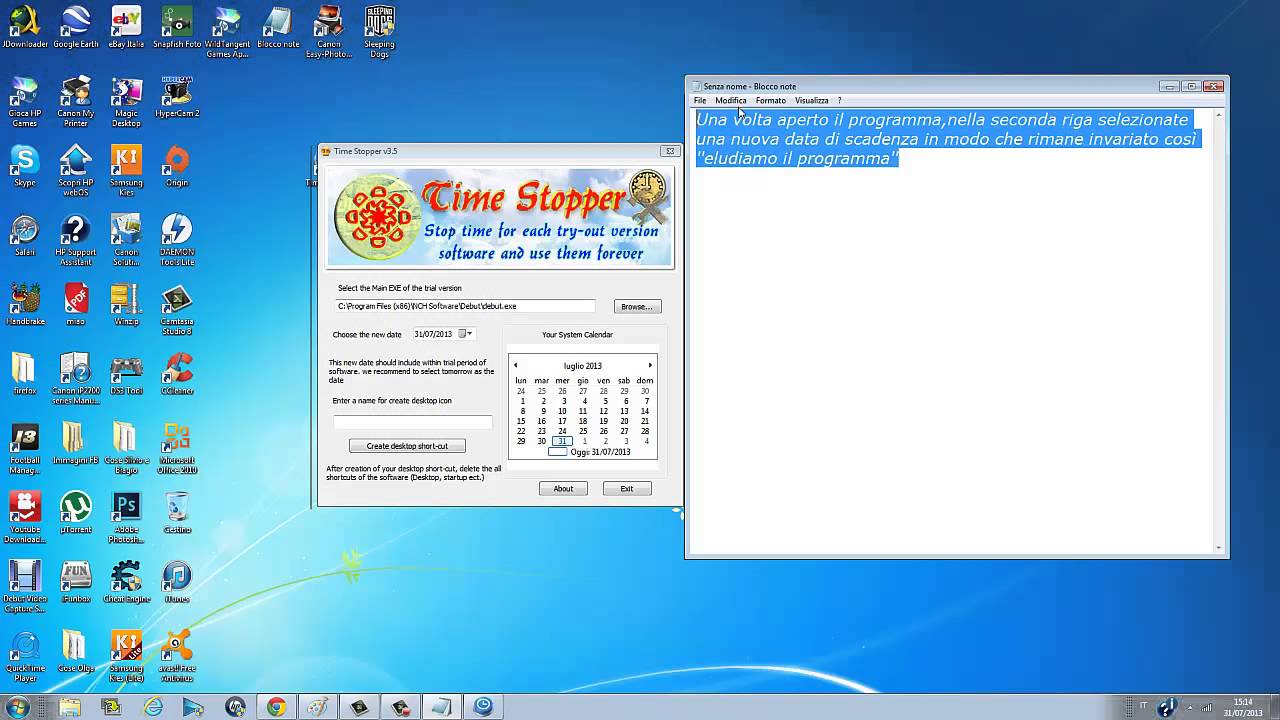Image resolution: width=1280 pixels, height=720 pixels.
Task: Switch to Time Stopper clock taskbar button
Action: click(x=483, y=707)
